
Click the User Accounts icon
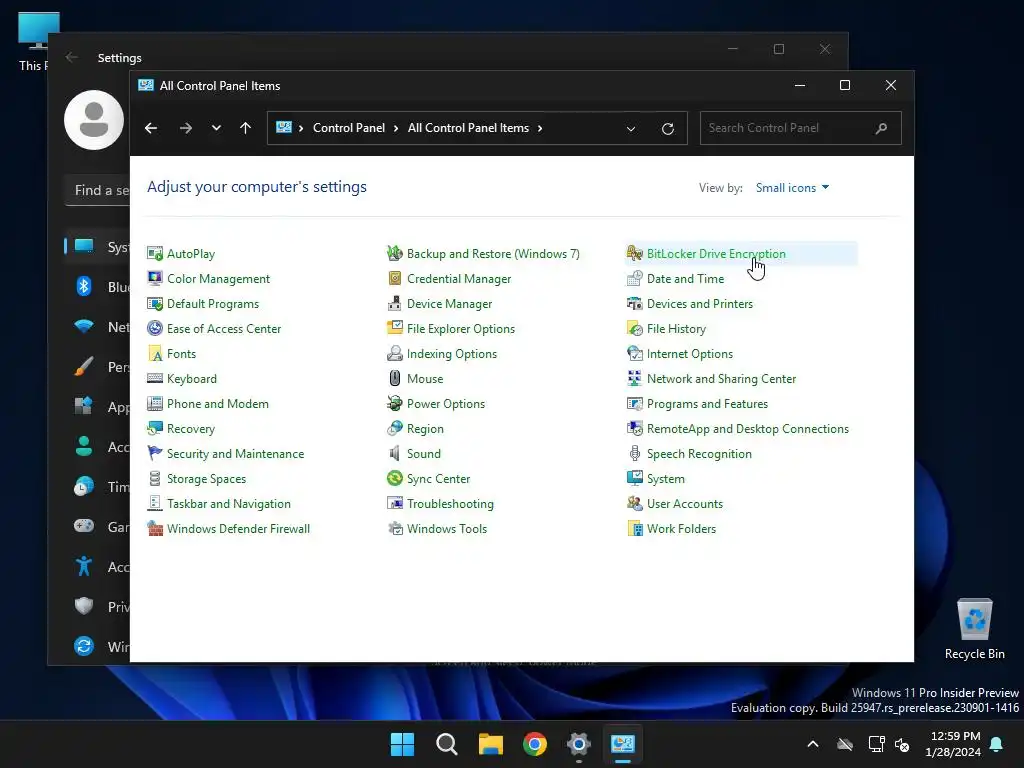[x=635, y=504]
